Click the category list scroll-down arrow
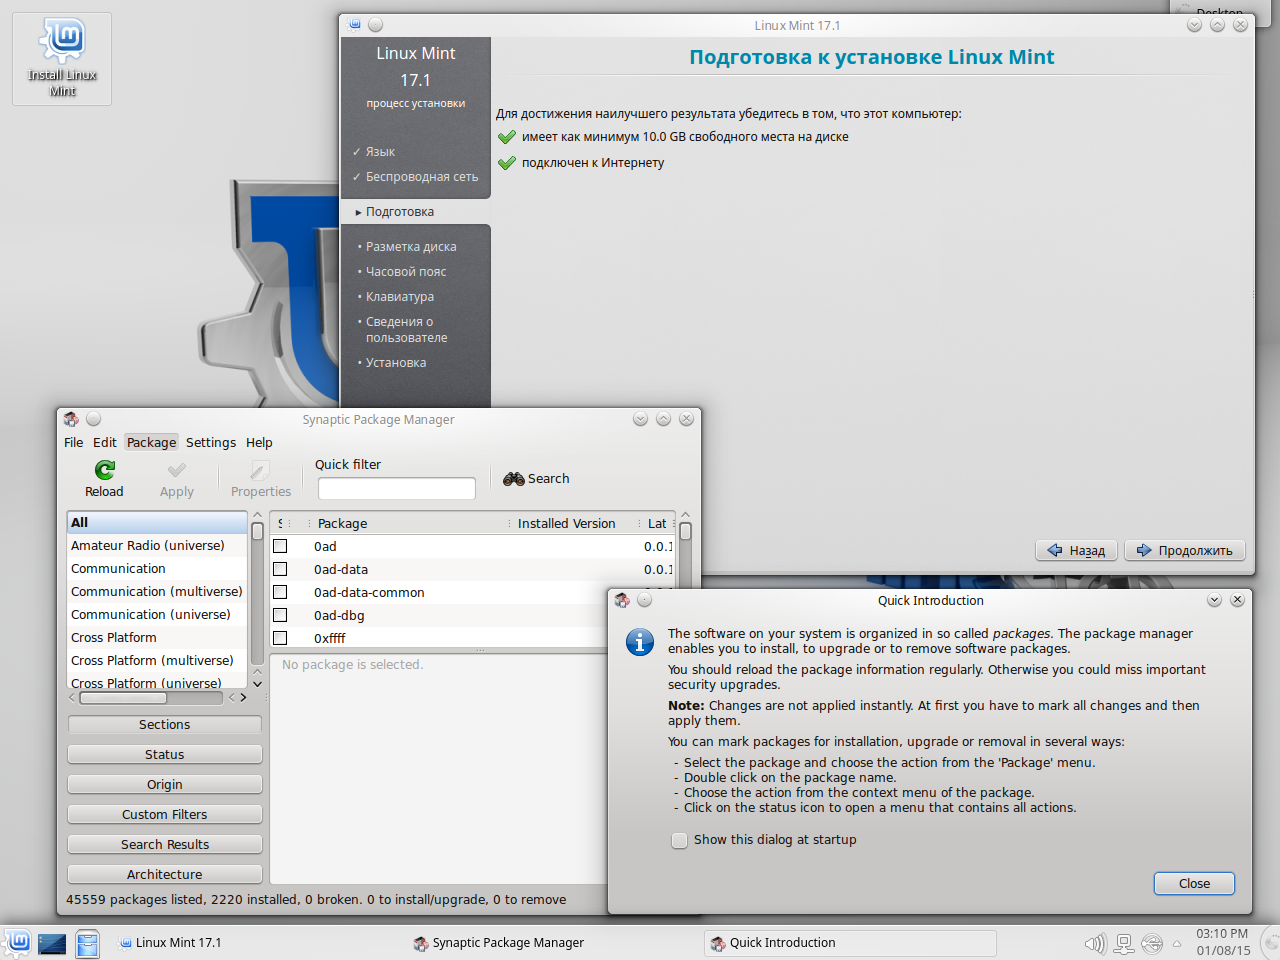1280x960 pixels. (x=257, y=684)
